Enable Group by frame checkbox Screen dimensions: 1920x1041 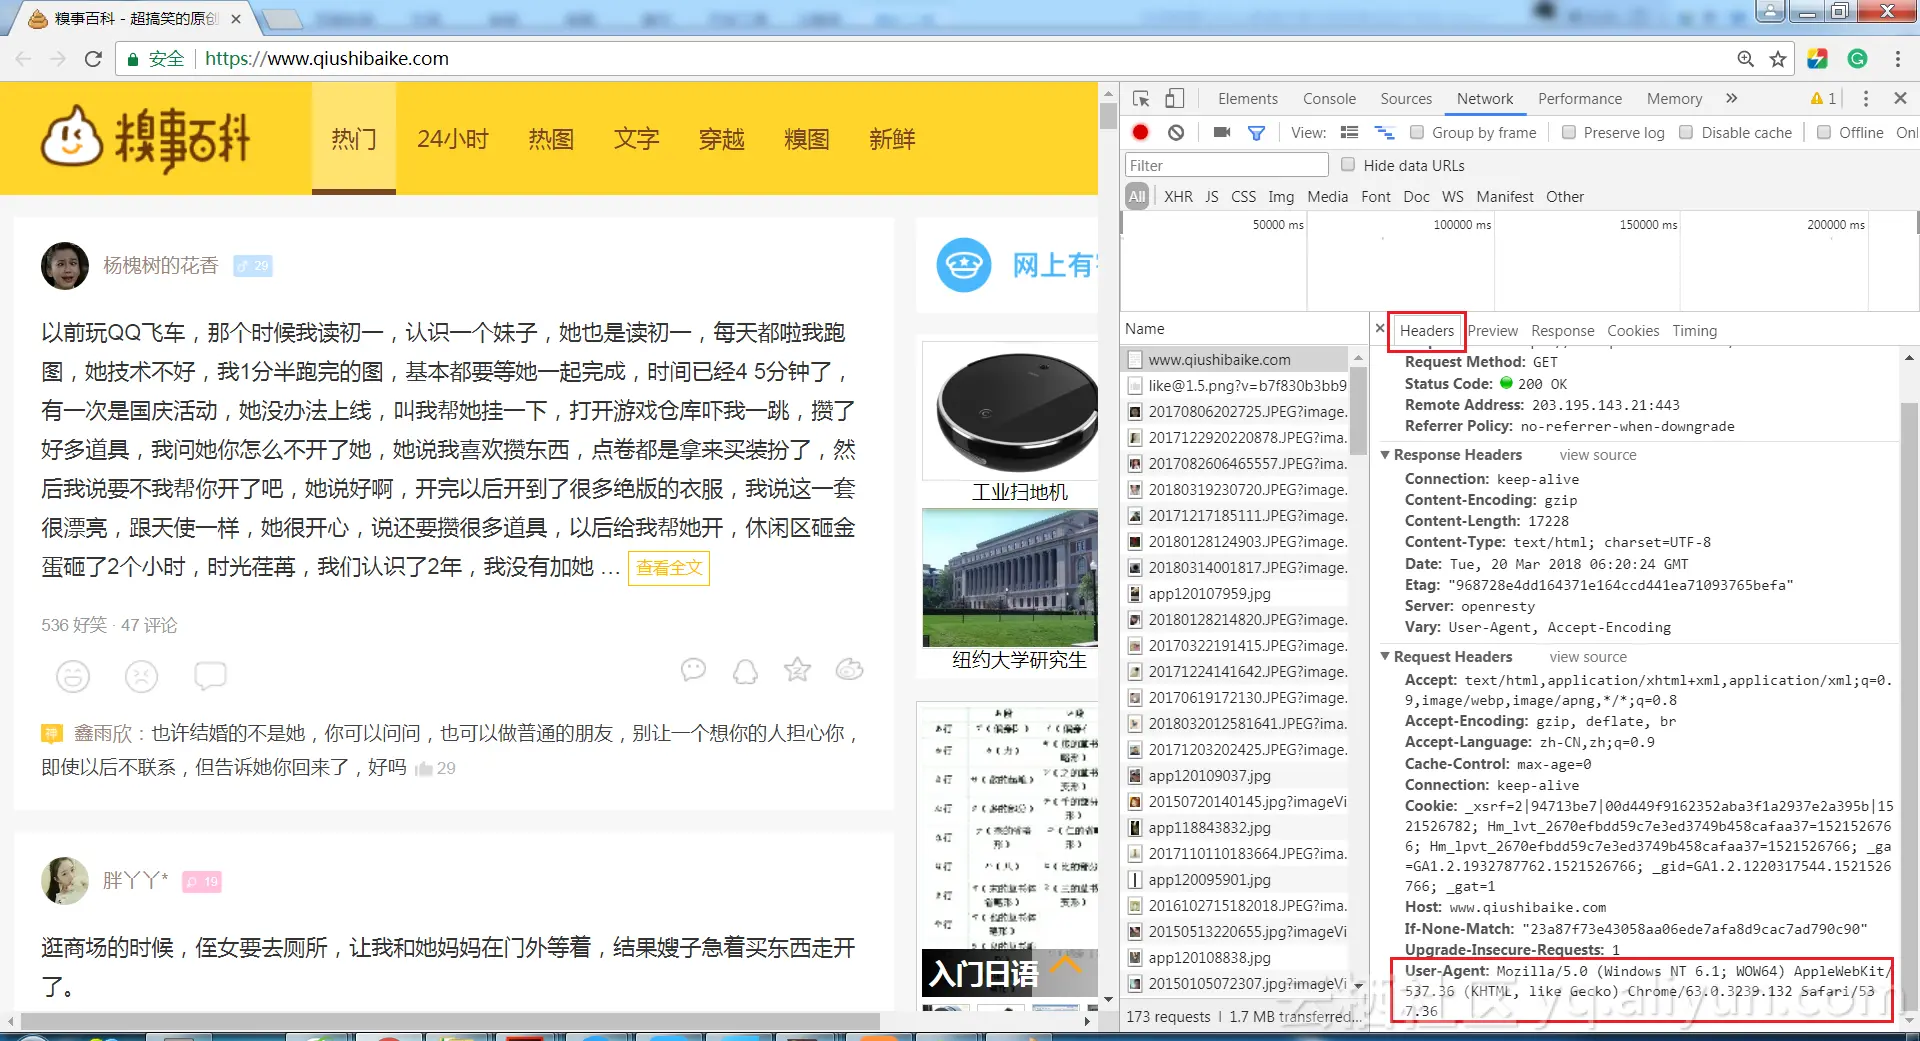click(1417, 132)
